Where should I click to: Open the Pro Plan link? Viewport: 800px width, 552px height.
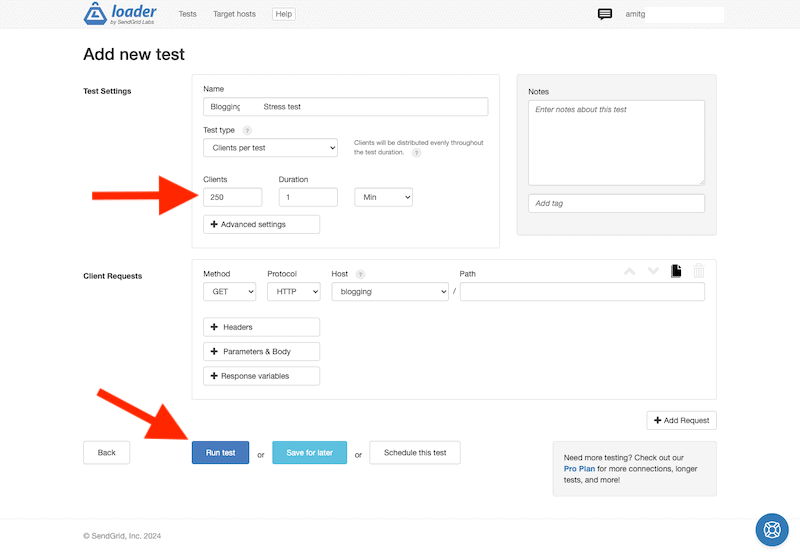pyautogui.click(x=579, y=469)
